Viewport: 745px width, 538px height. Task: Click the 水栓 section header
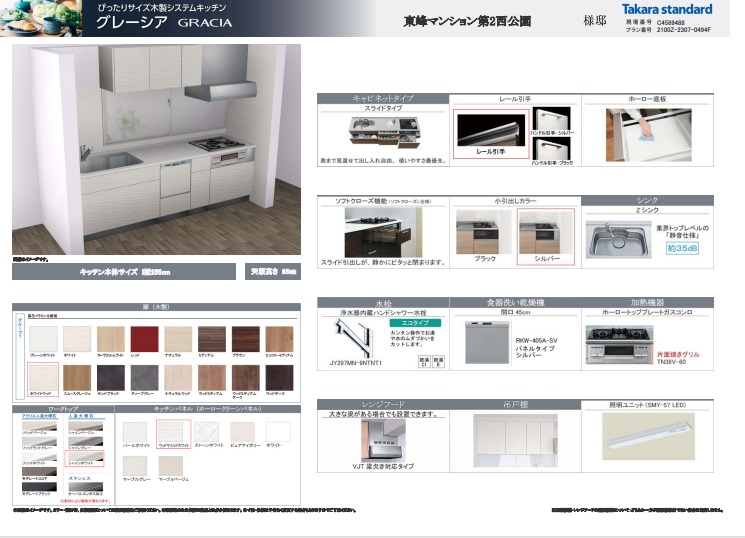pyautogui.click(x=383, y=303)
